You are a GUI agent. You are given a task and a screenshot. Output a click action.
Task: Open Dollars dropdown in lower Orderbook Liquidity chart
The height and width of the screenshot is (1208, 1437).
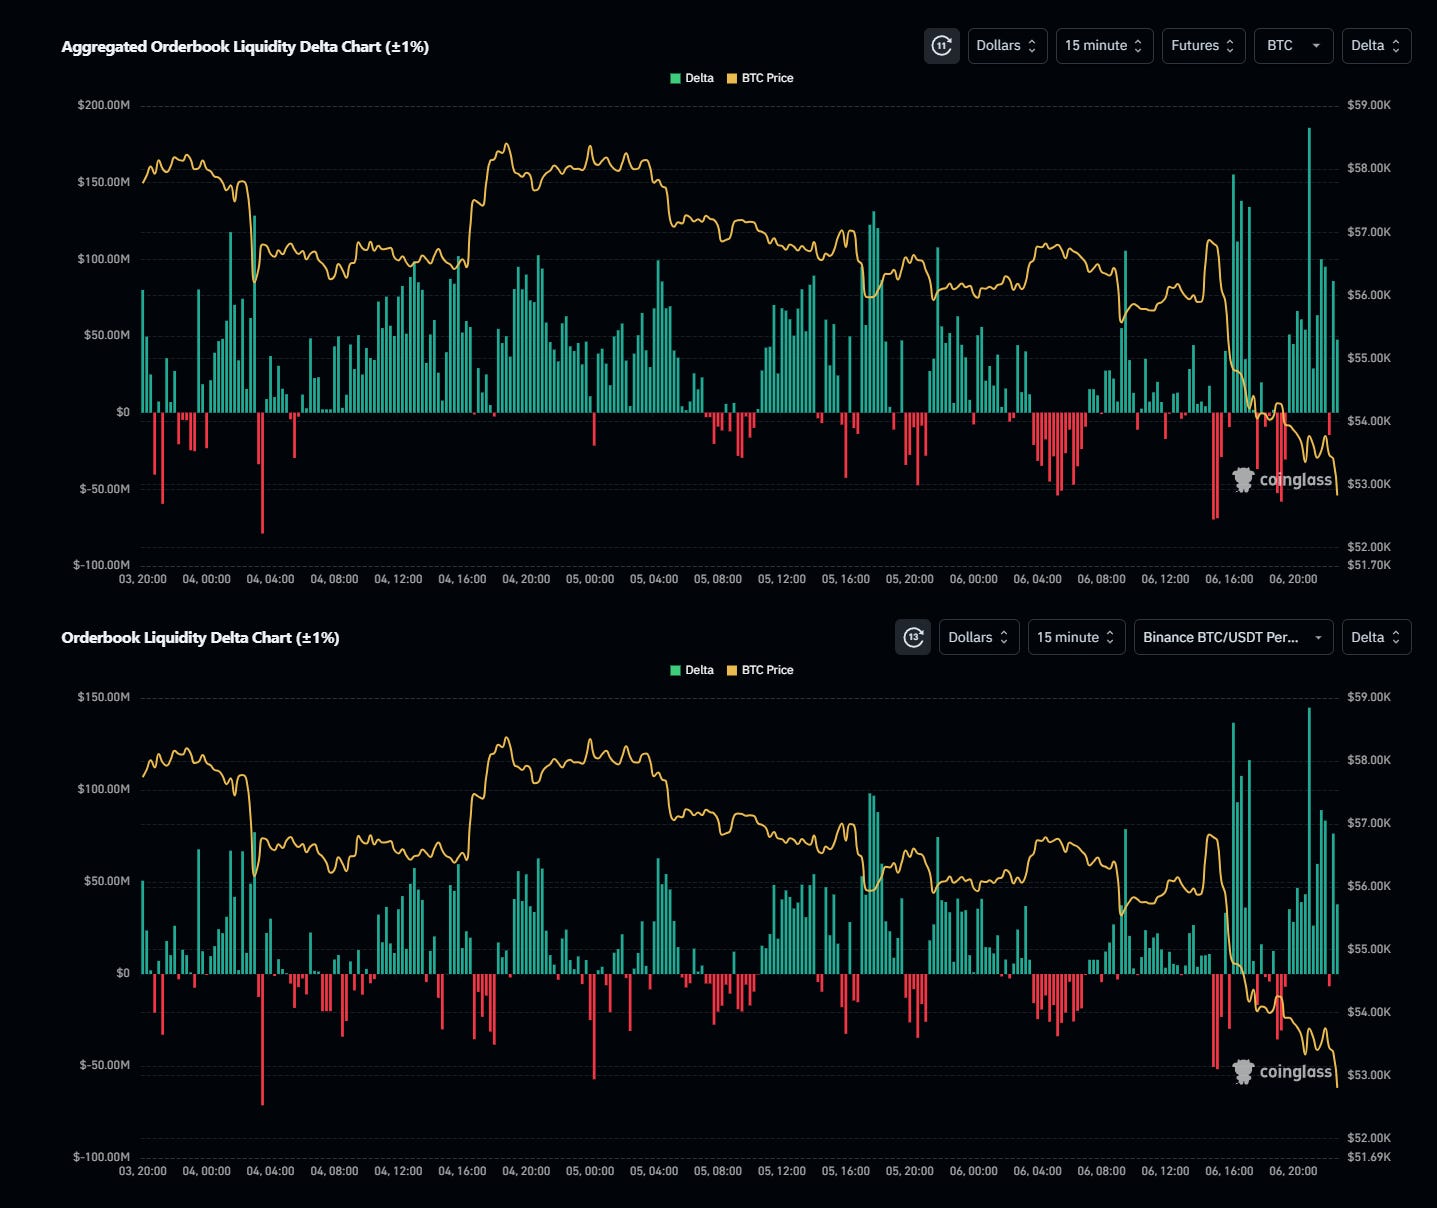(979, 637)
